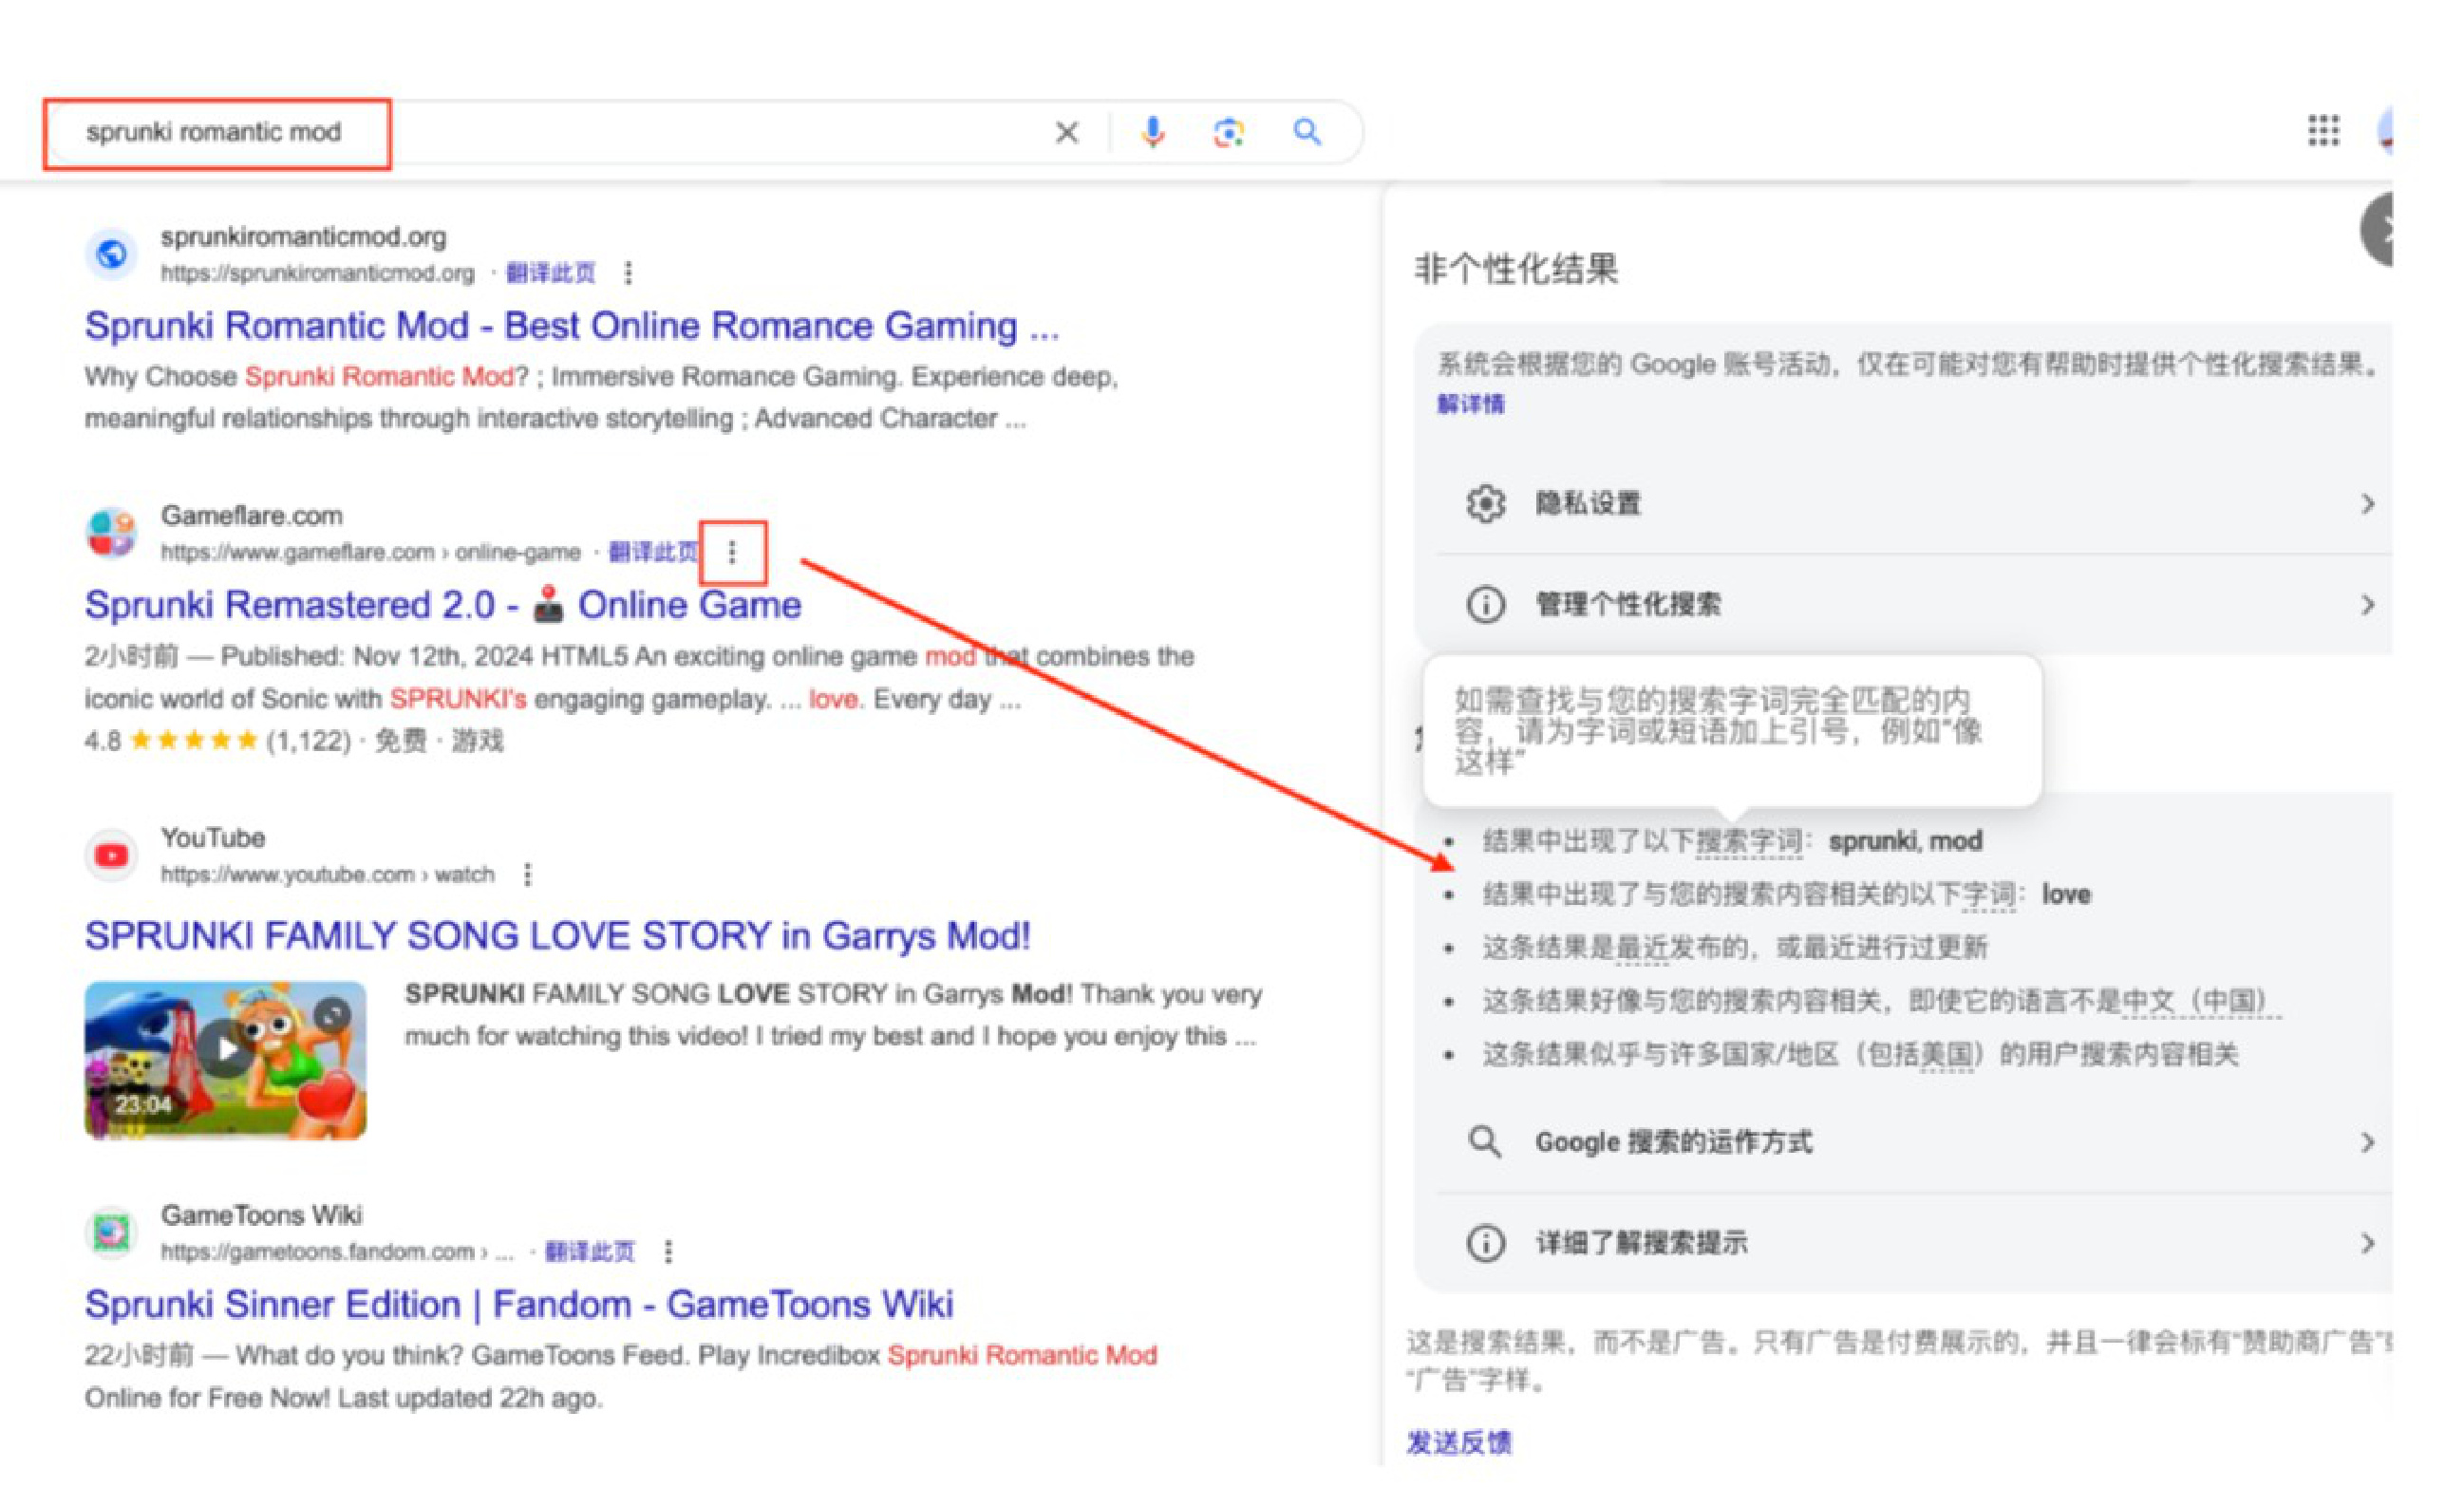Open Google Lens image search icon
This screenshot has width=2464, height=1487.
(1228, 132)
